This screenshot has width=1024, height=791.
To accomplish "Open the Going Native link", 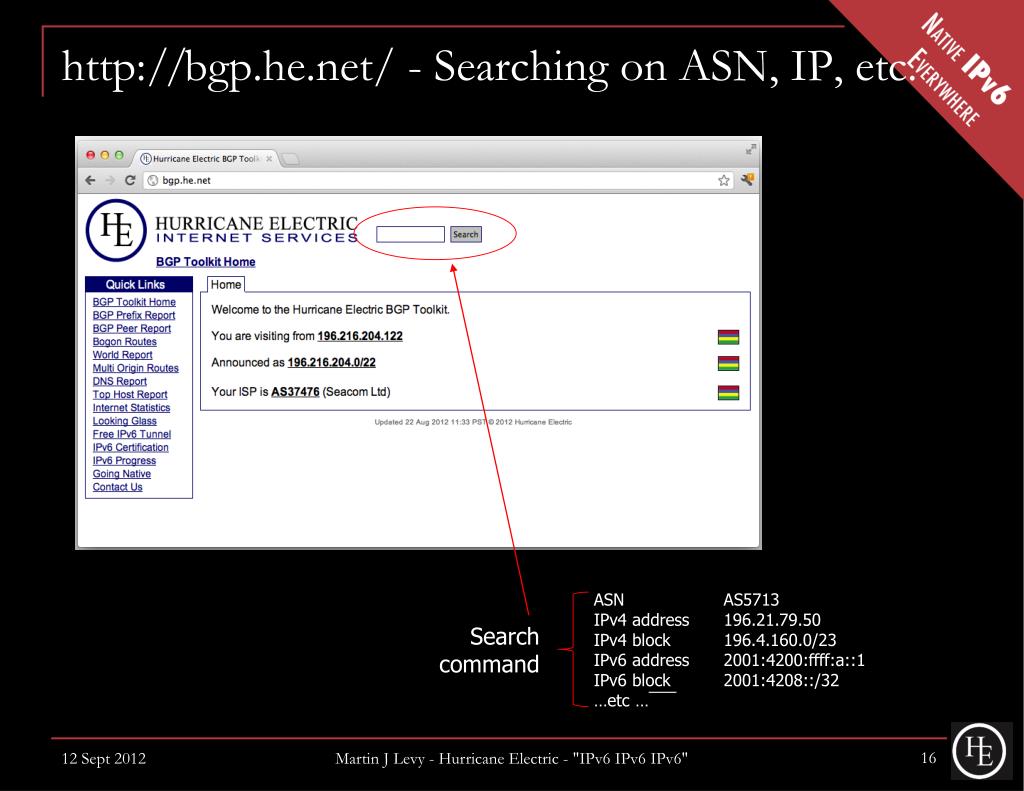I will point(121,474).
